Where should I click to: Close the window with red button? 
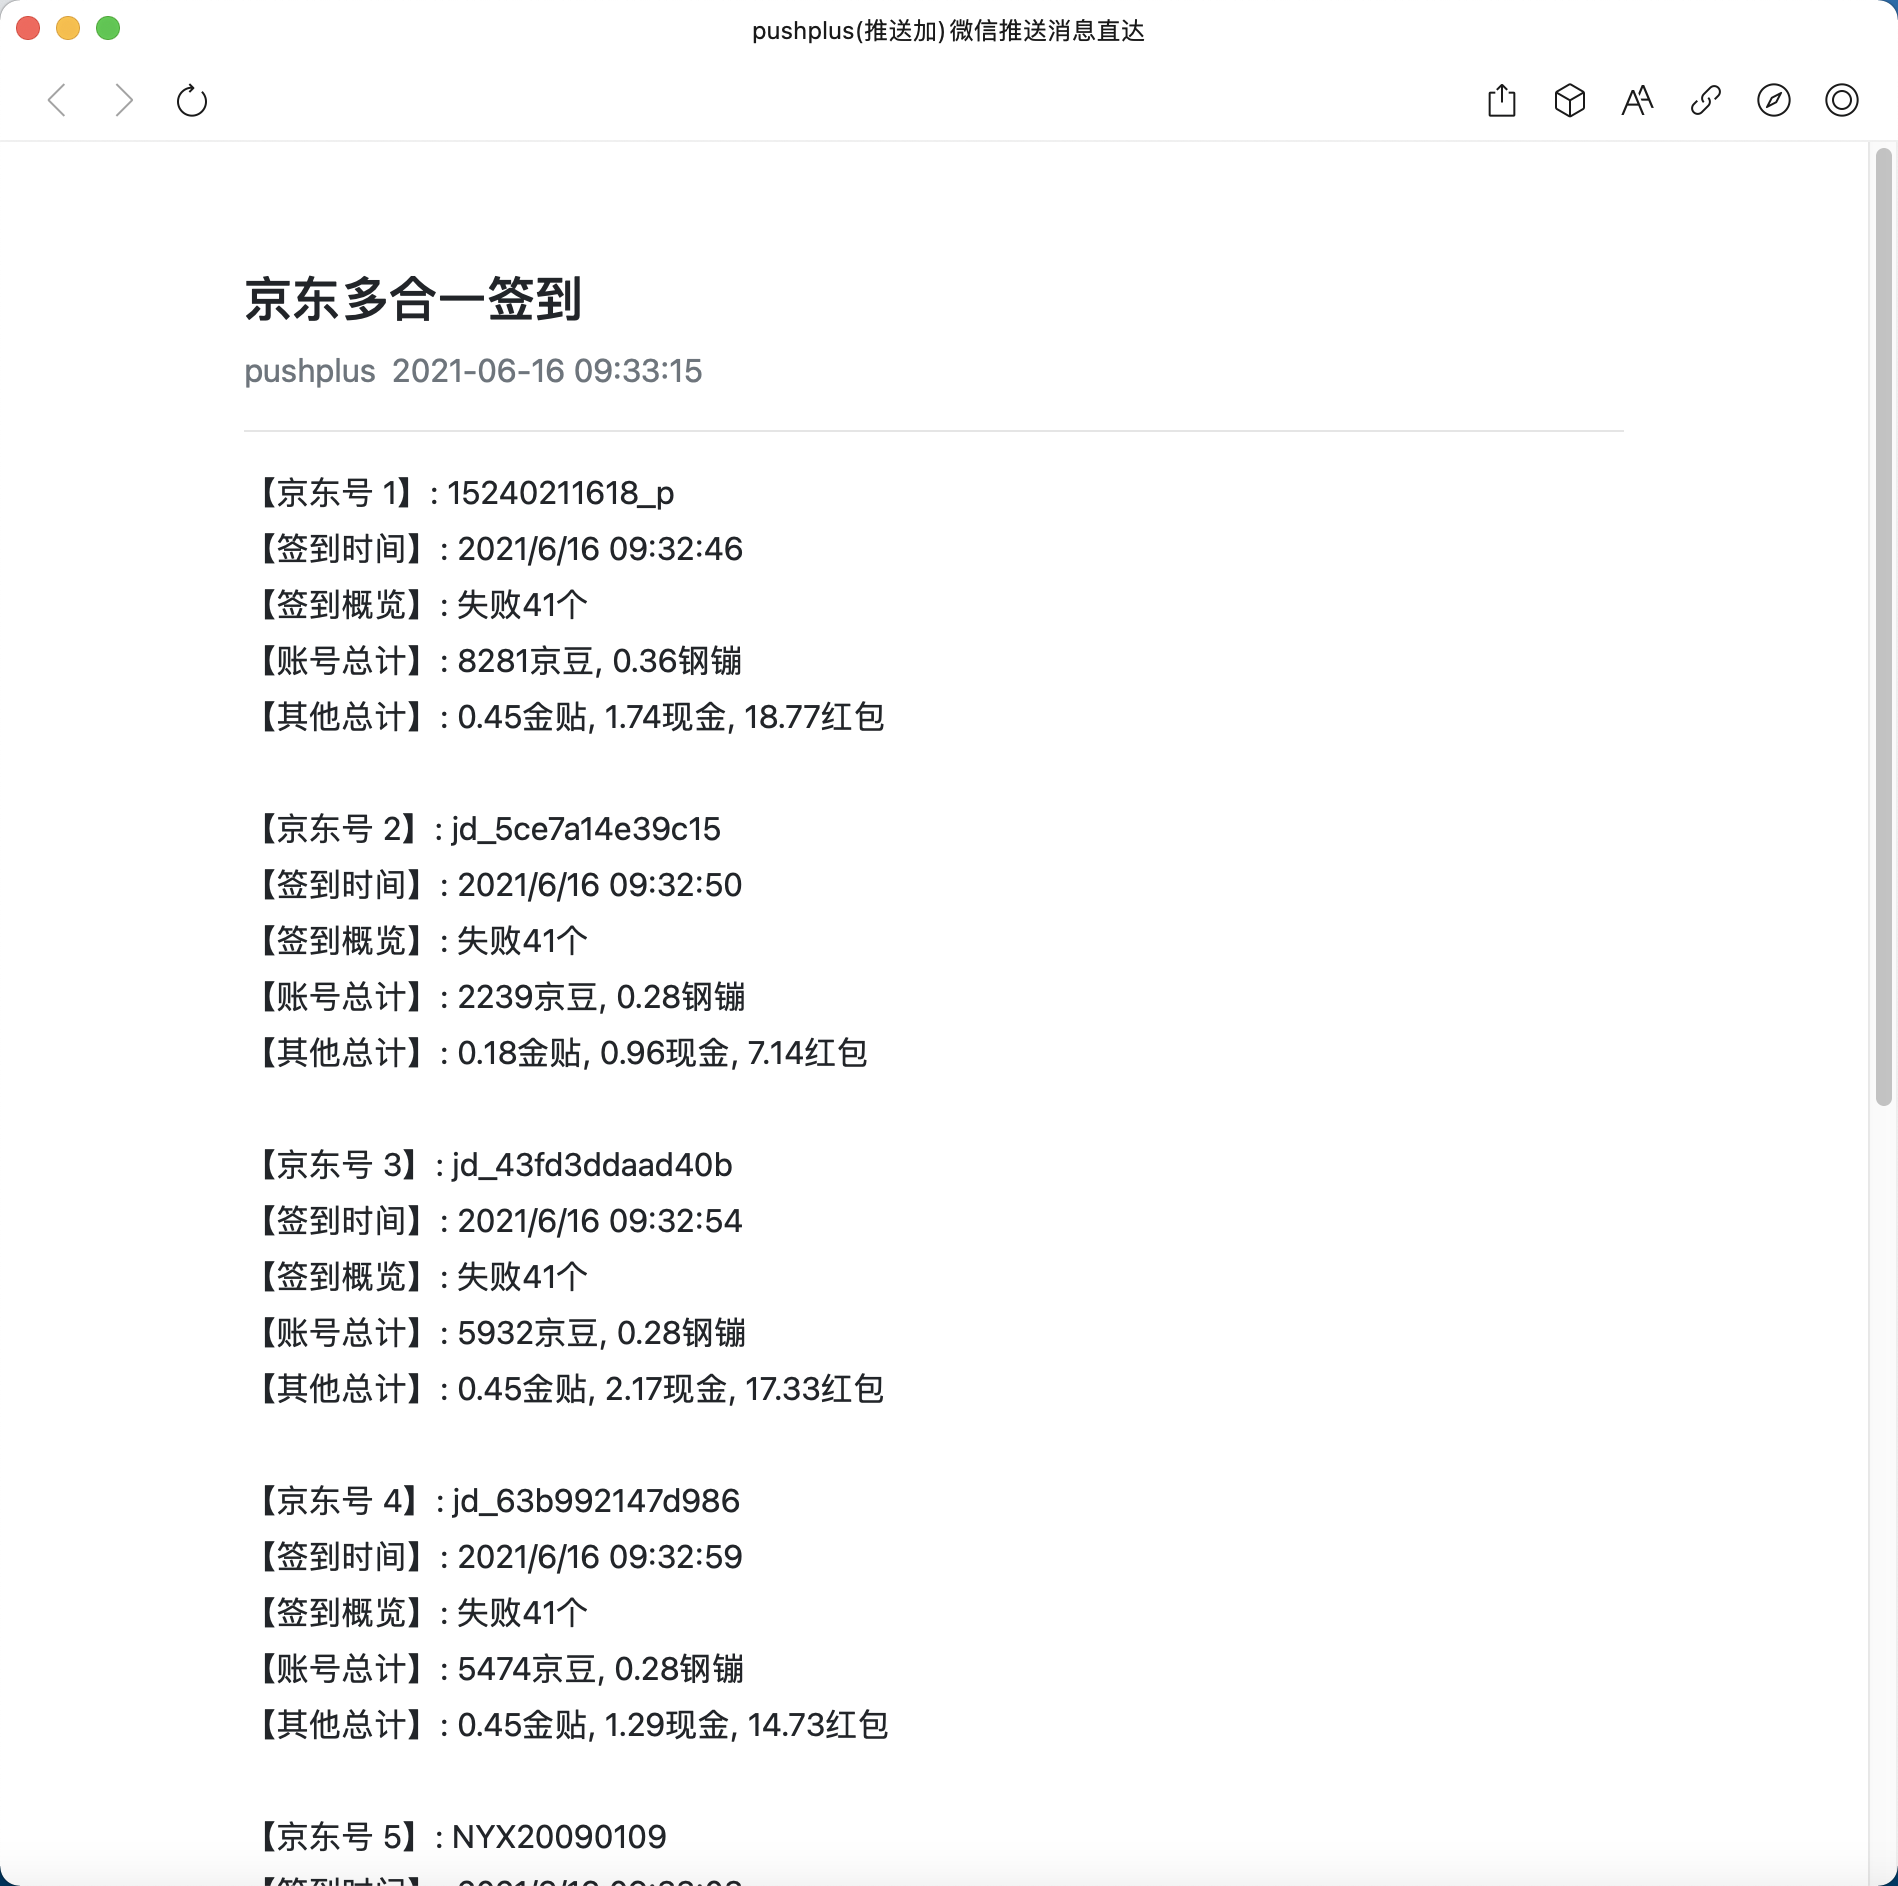29,29
